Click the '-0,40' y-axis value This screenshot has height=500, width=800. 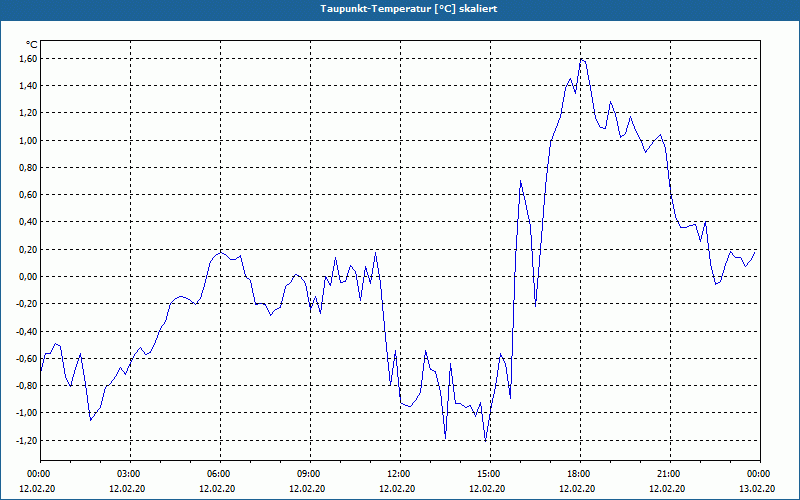tap(27, 331)
